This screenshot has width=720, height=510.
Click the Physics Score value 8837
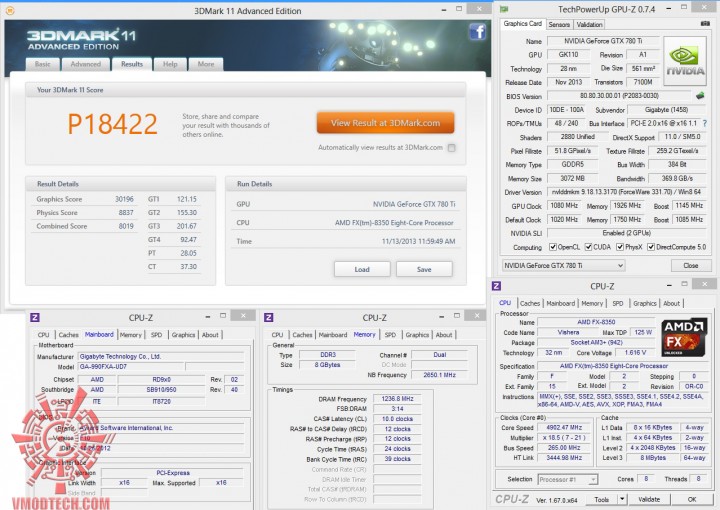click(126, 213)
